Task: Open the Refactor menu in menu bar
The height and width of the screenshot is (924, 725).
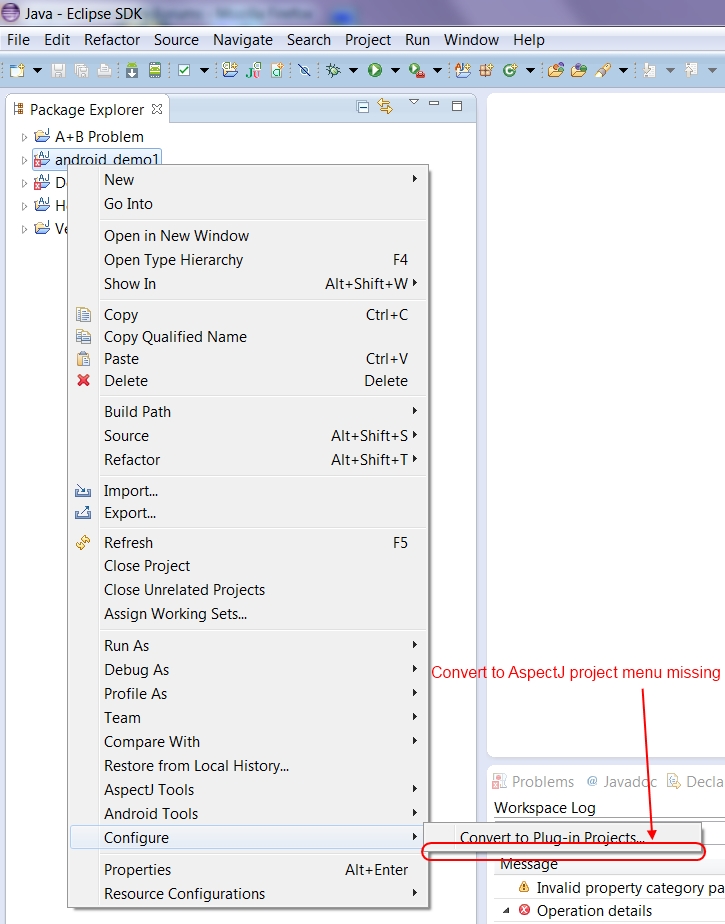Action: click(112, 40)
